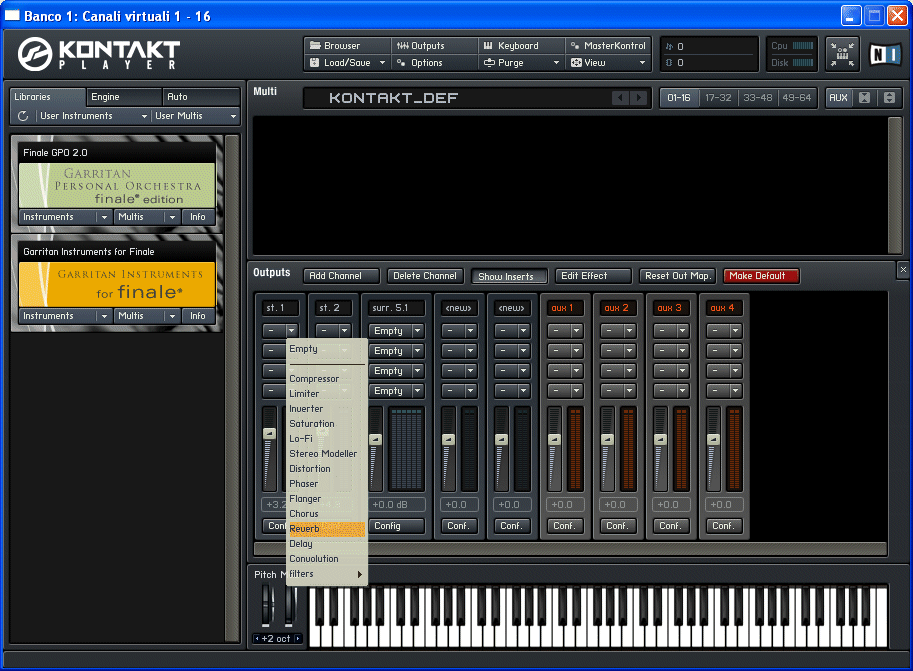Expand the User Instruments dropdown
Viewport: 913px width, 671px height.
point(93,116)
